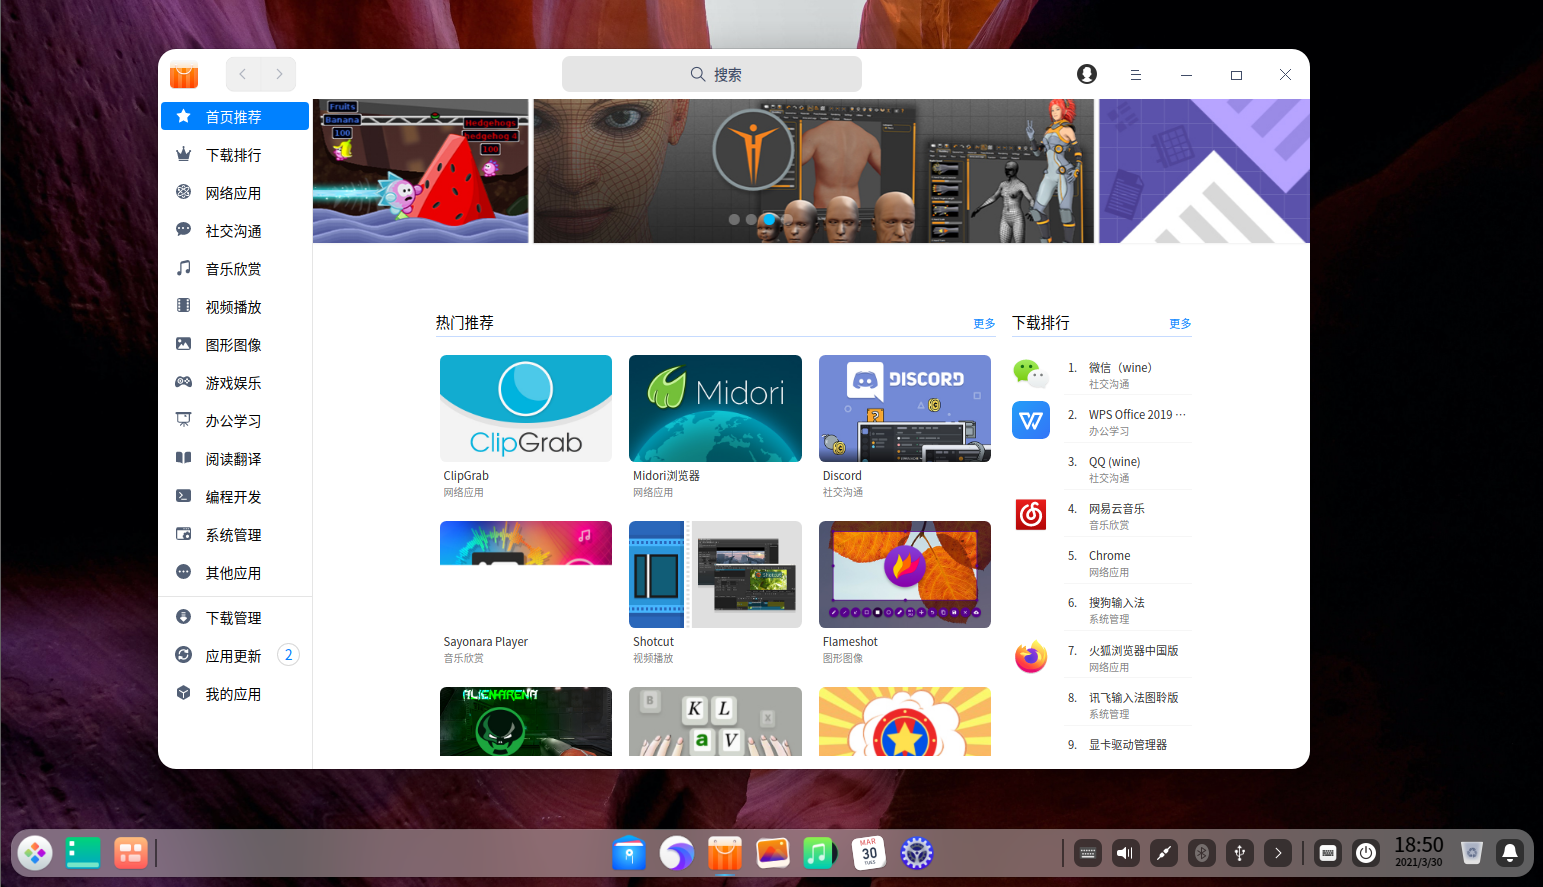The width and height of the screenshot is (1543, 887).
Task: Select the 社交沟通 sidebar category
Action: (x=235, y=231)
